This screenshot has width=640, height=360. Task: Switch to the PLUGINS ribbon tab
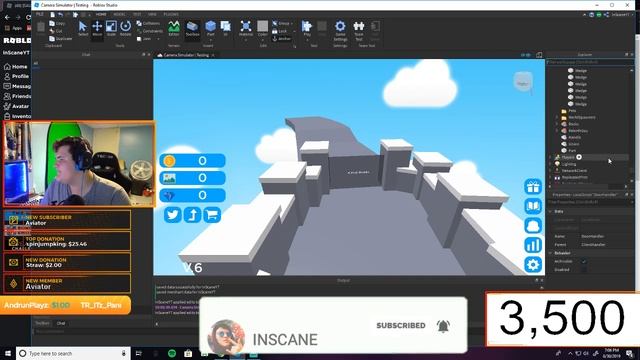point(171,14)
